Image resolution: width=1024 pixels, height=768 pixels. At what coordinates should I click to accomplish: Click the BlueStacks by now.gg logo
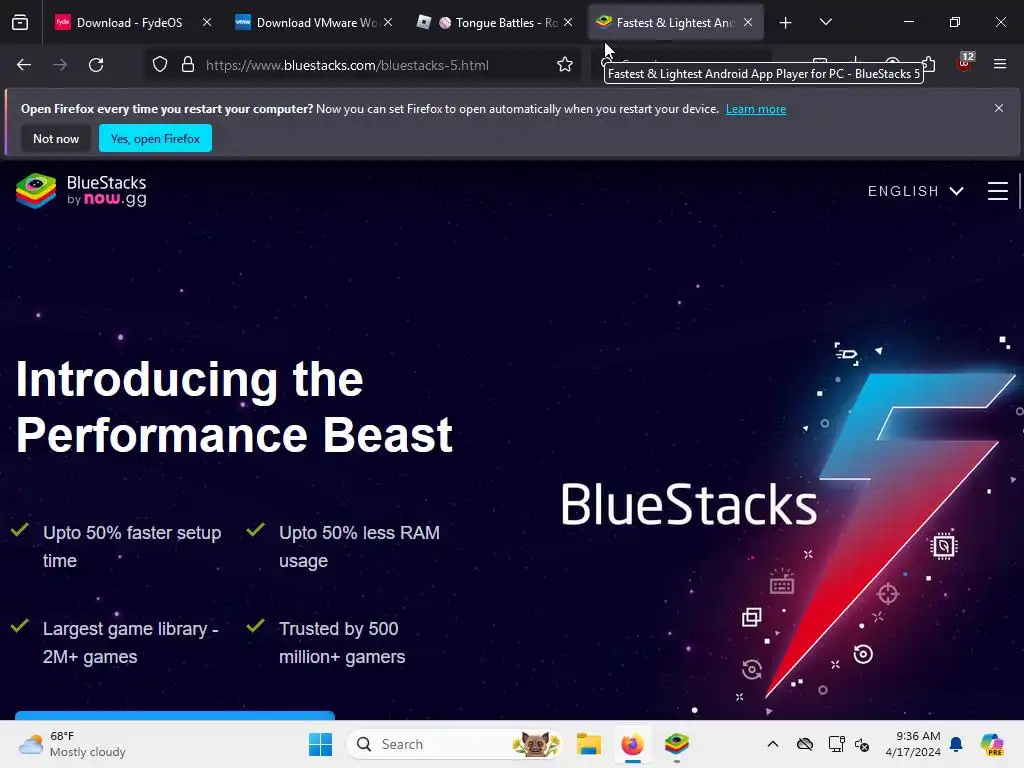(x=81, y=191)
